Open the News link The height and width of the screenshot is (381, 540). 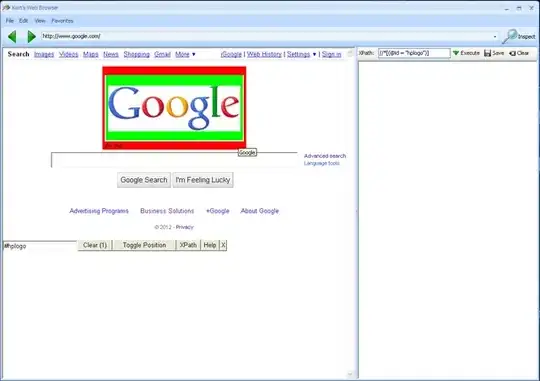[x=111, y=54]
